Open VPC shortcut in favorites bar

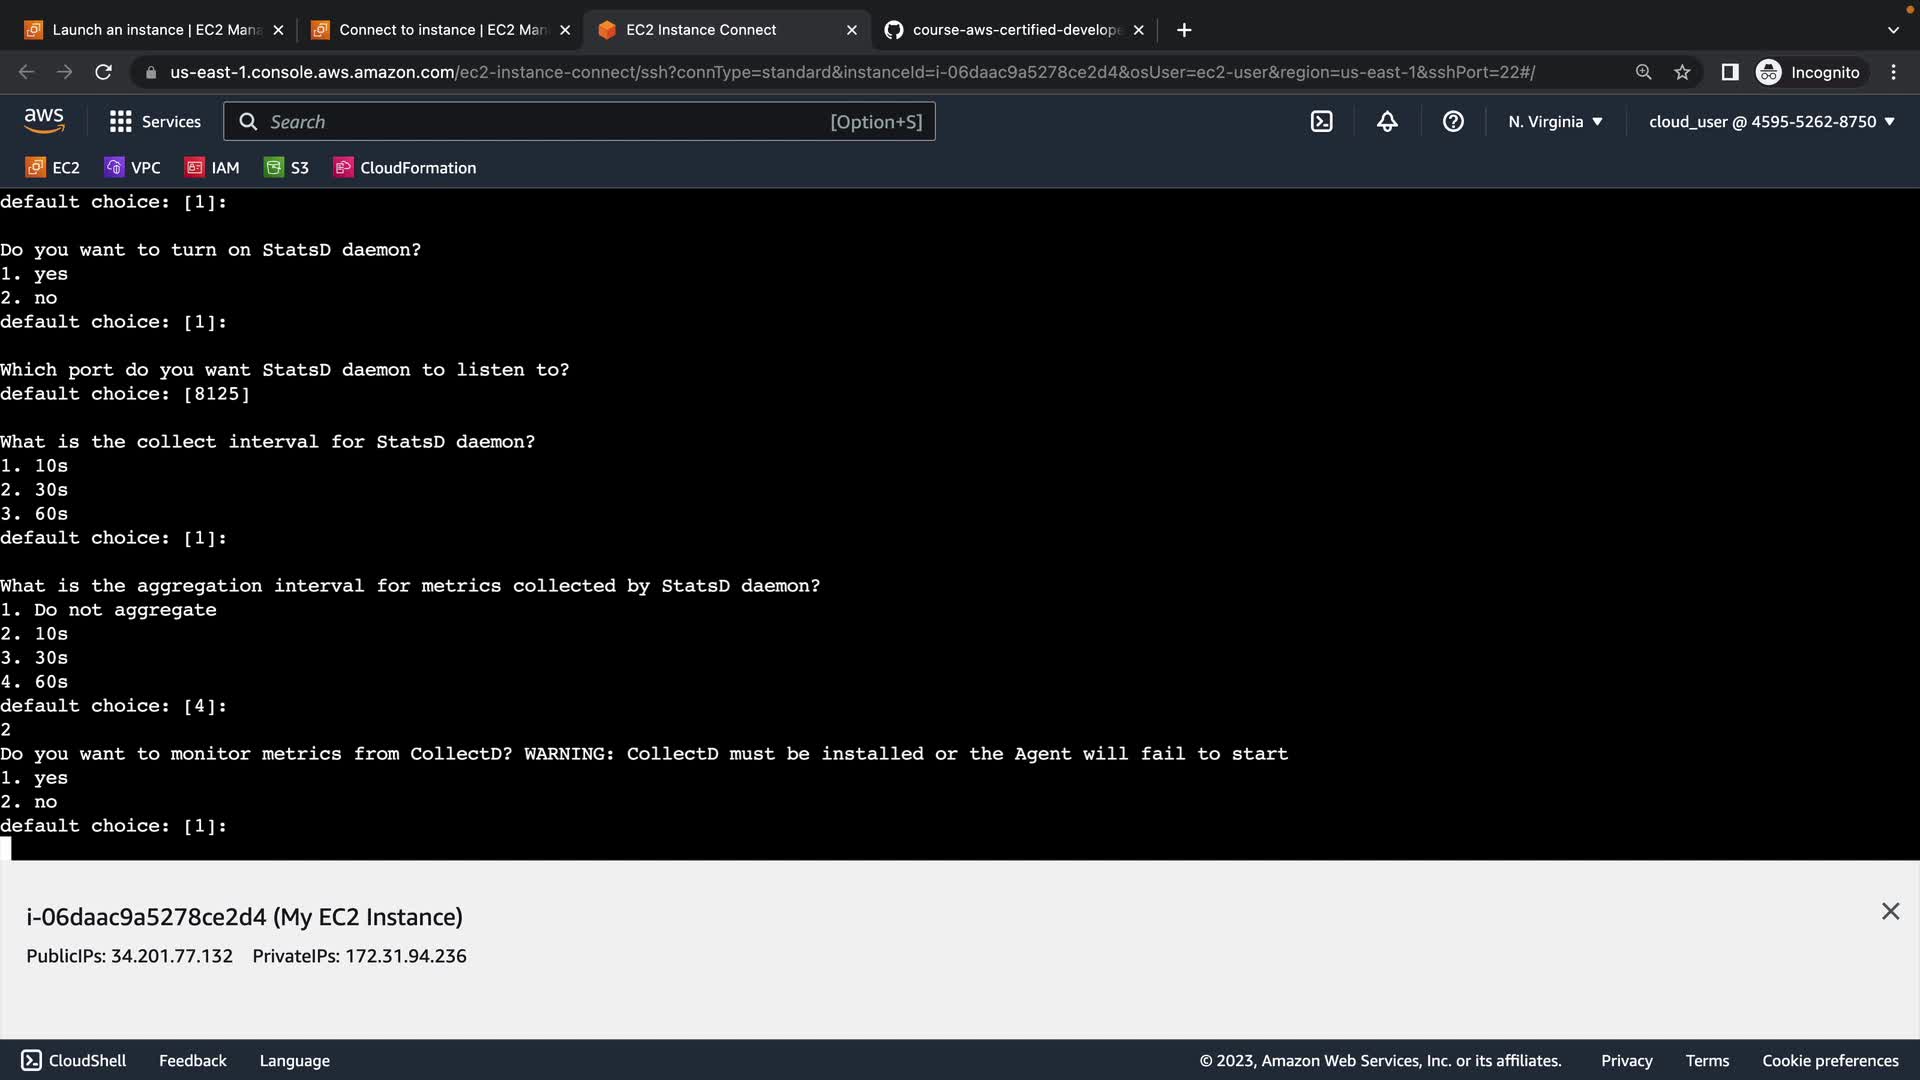[x=133, y=168]
